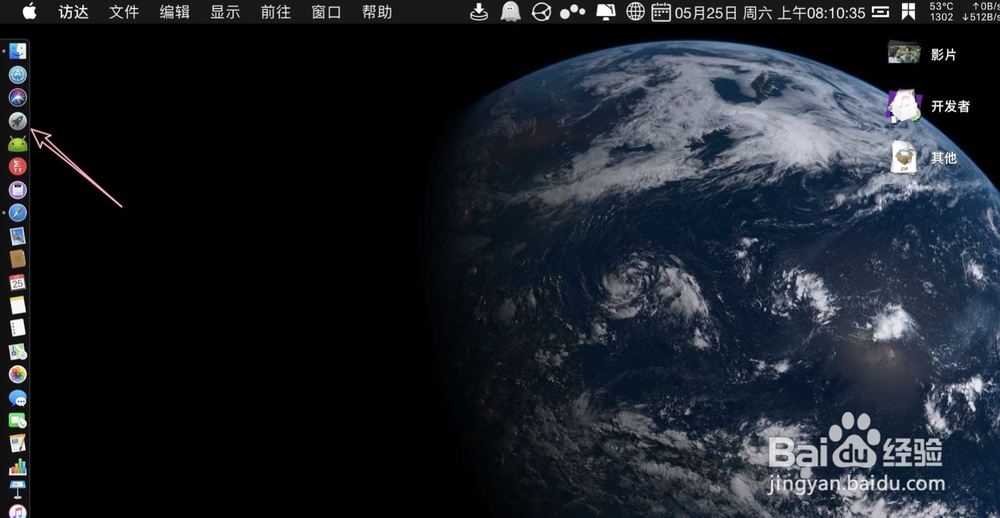Launch Safari from the Dock
The width and height of the screenshot is (1000, 518).
click(17, 213)
